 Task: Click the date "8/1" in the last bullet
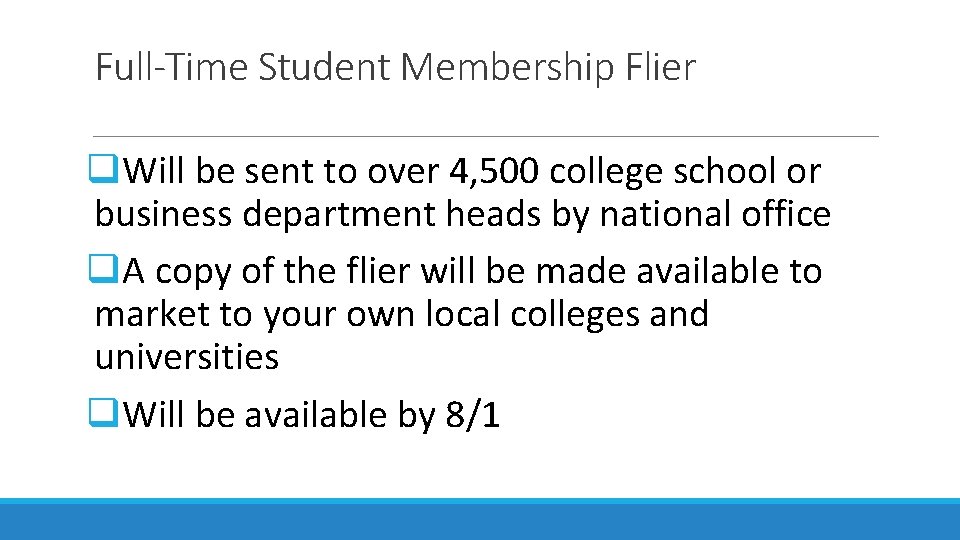point(473,414)
